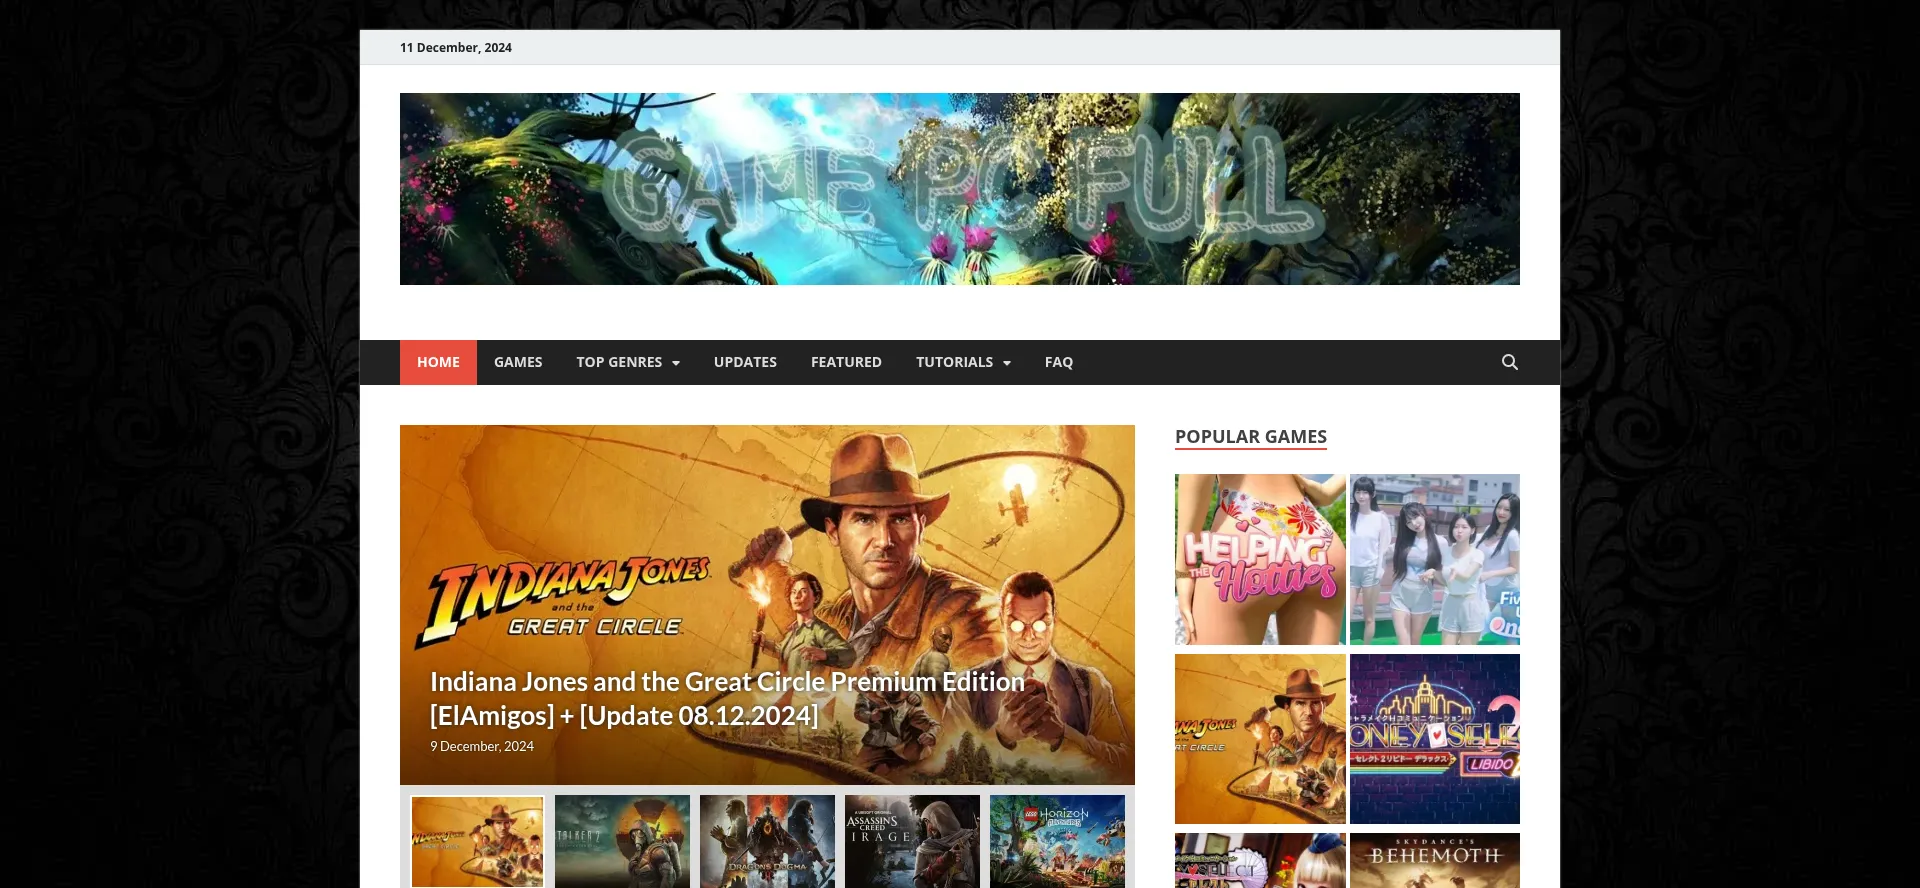Screen dimensions: 1920x888
Task: Select the Dragon's Dogma slider thumbnail
Action: (767, 841)
